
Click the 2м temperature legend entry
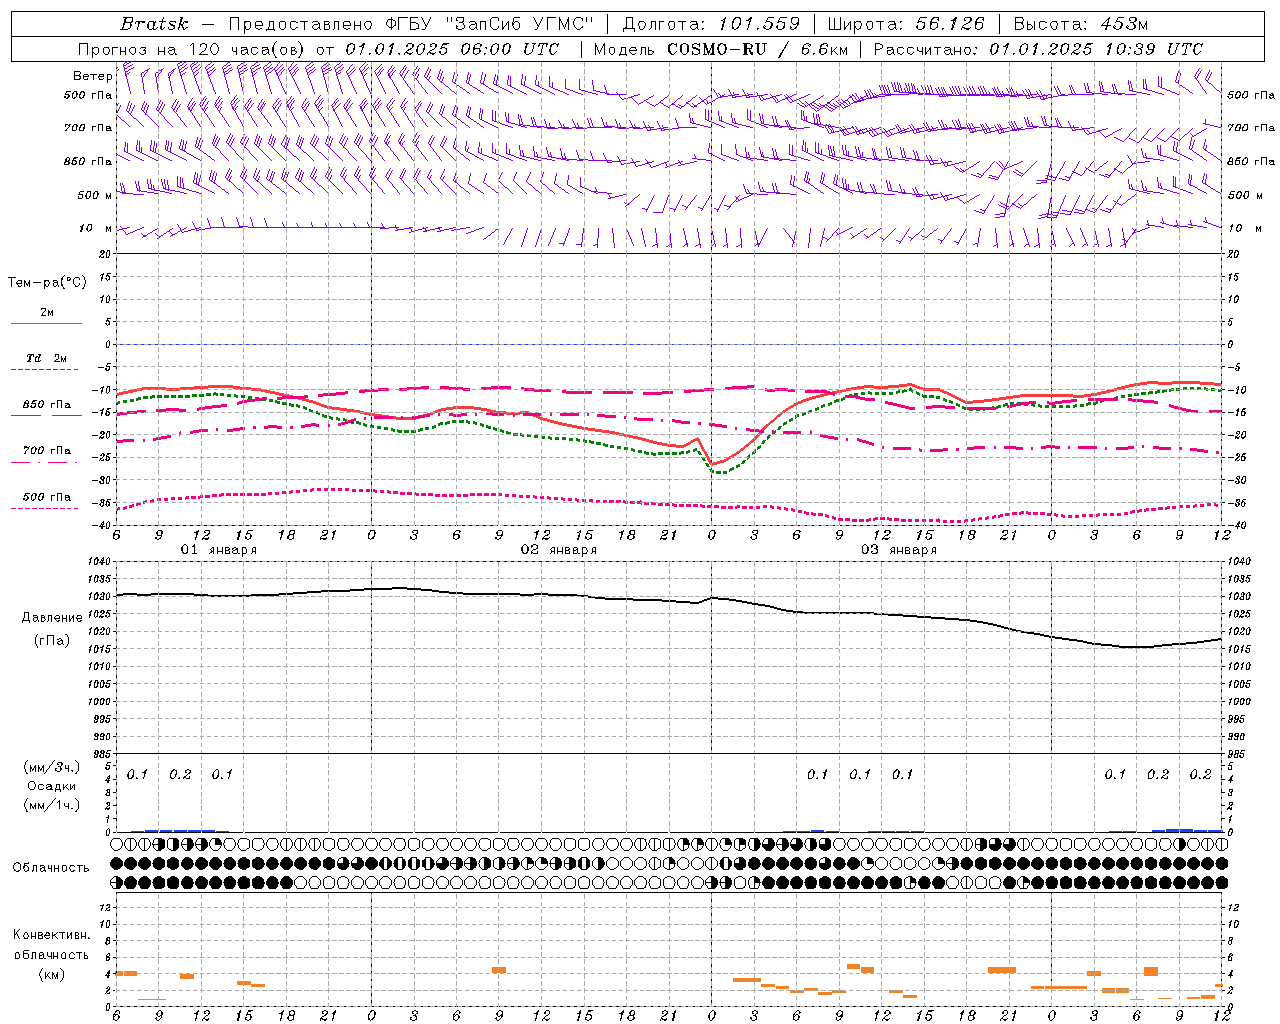pos(46,313)
